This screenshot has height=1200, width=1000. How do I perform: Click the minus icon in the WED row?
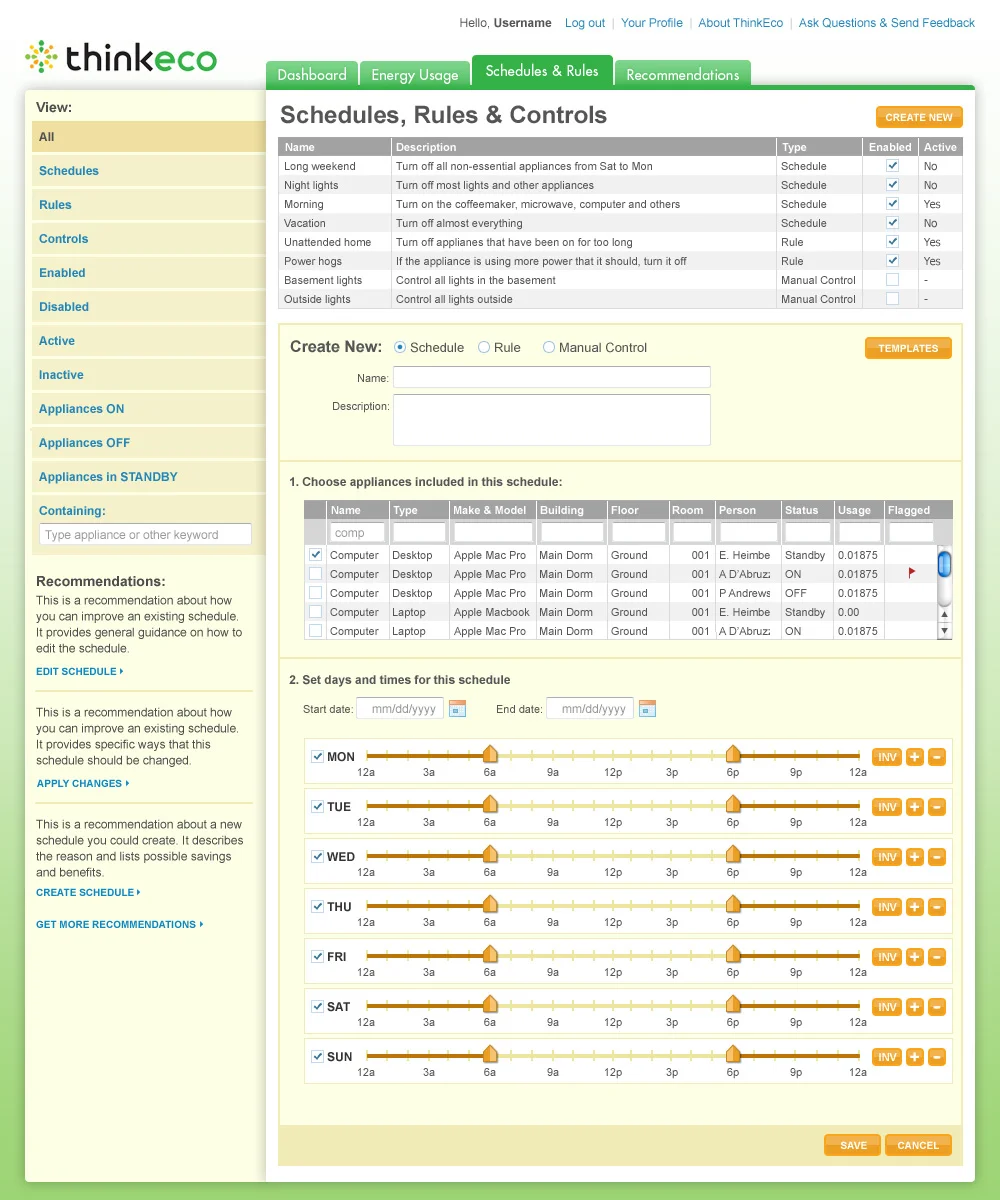pos(937,857)
